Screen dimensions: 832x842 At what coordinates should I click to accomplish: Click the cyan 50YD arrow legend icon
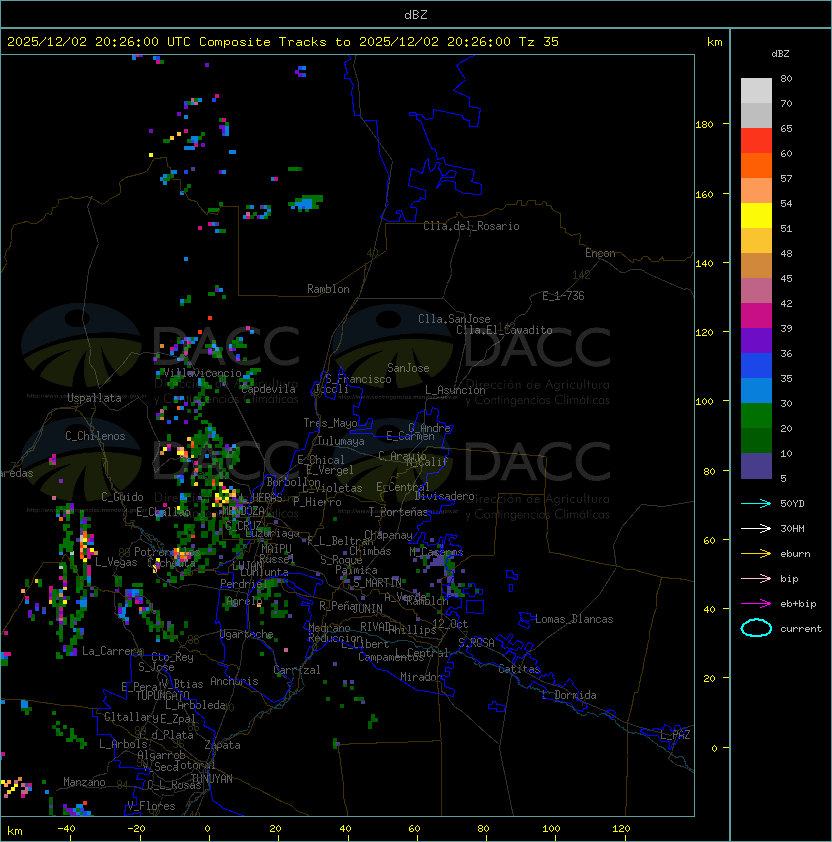pos(756,503)
